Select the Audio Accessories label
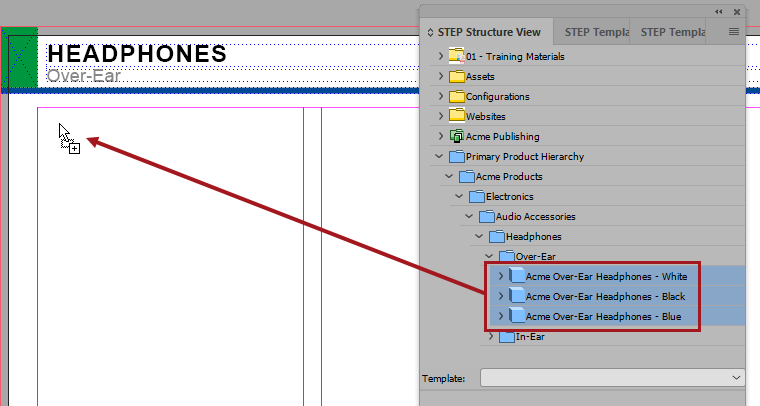Viewport: 760px width, 406px height. 536,217
